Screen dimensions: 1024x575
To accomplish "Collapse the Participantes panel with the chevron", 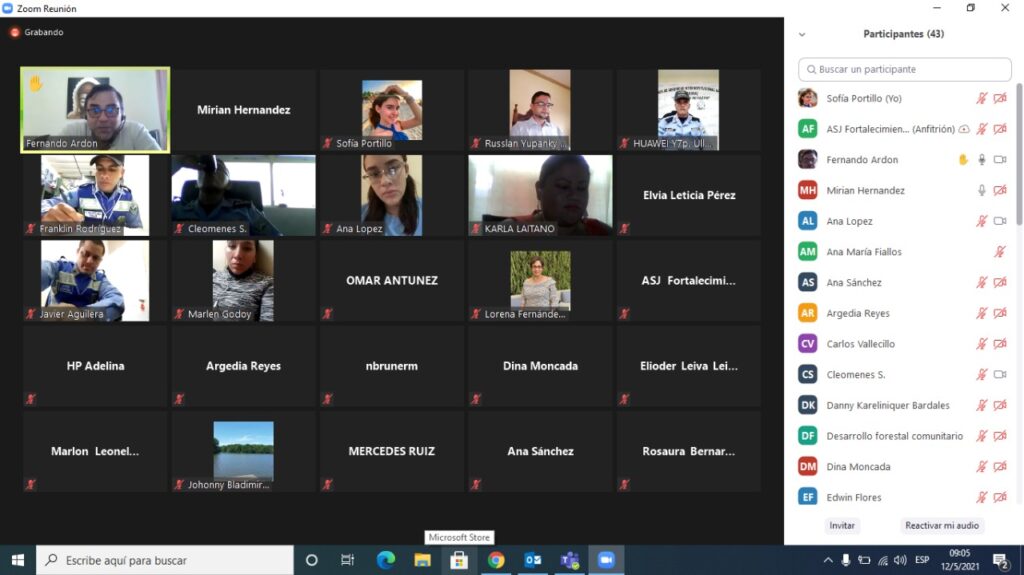I will pyautogui.click(x=801, y=34).
